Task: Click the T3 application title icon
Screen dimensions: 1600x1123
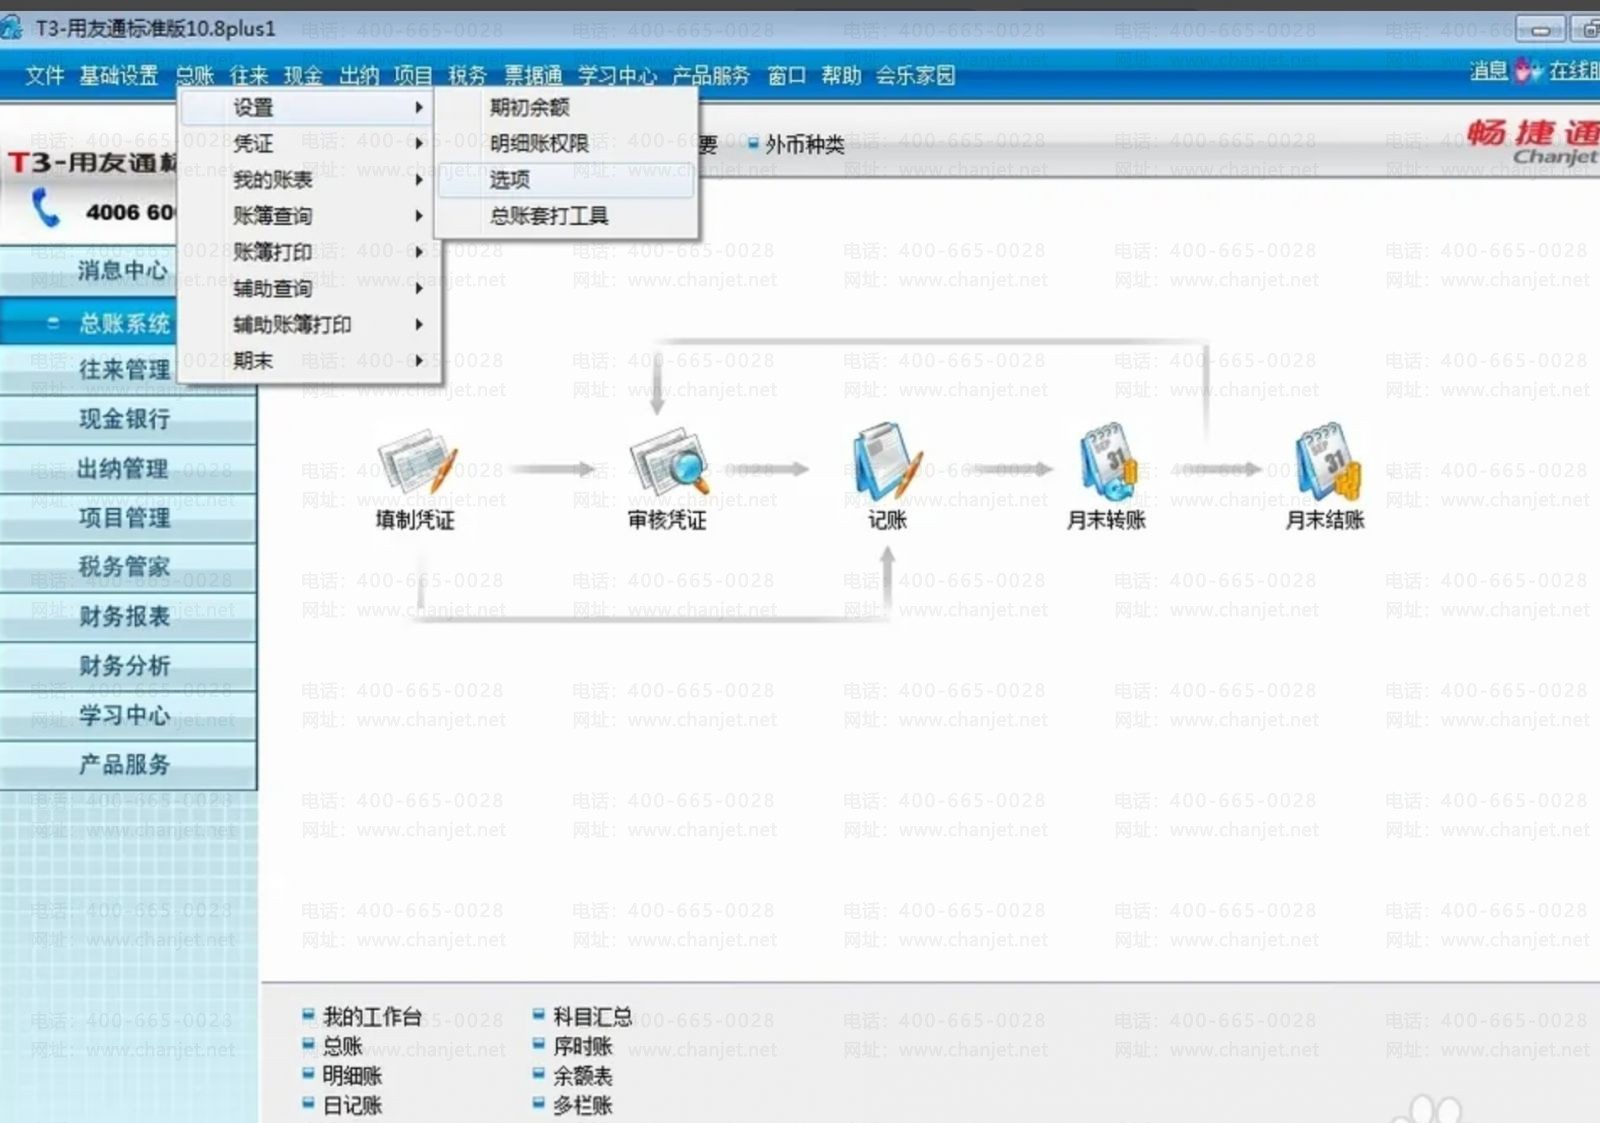Action: (12, 27)
